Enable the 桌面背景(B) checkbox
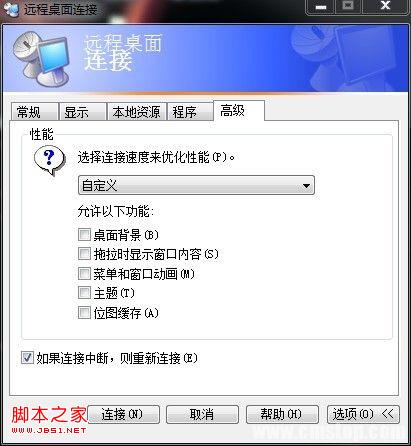This screenshot has height=446, width=411. [x=84, y=235]
